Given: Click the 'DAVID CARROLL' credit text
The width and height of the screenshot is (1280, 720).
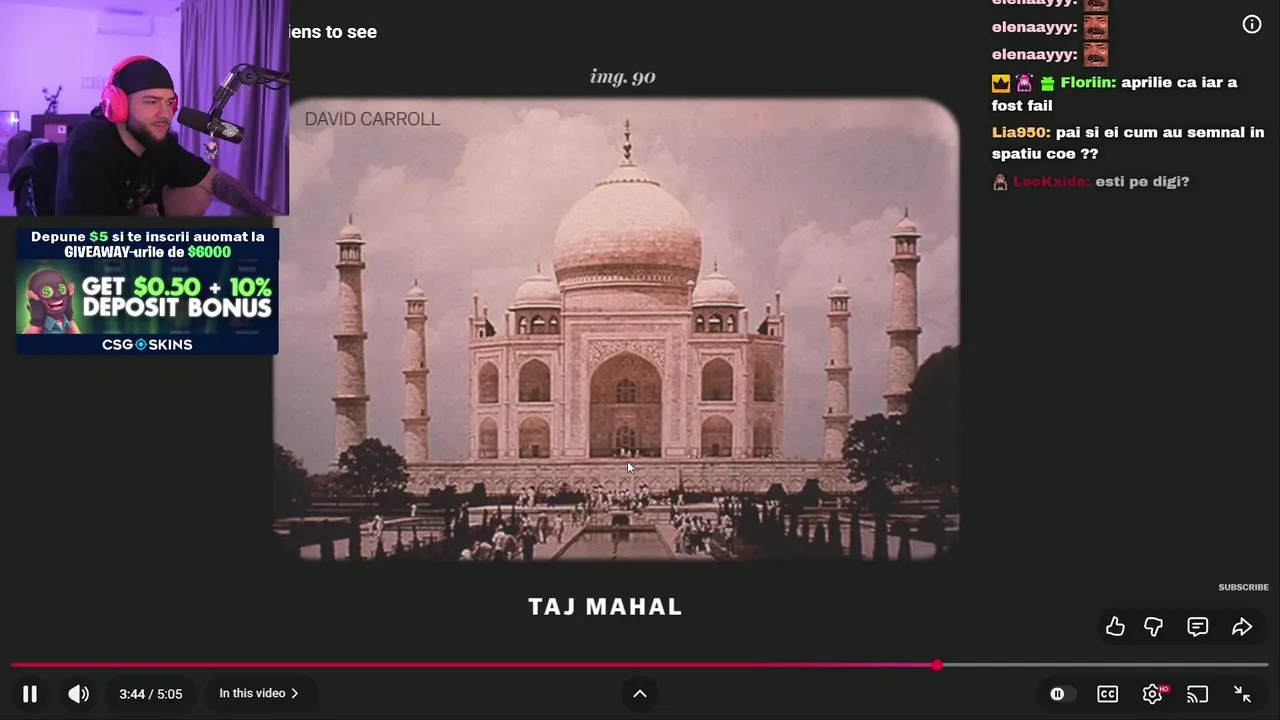Looking at the screenshot, I should (x=372, y=119).
